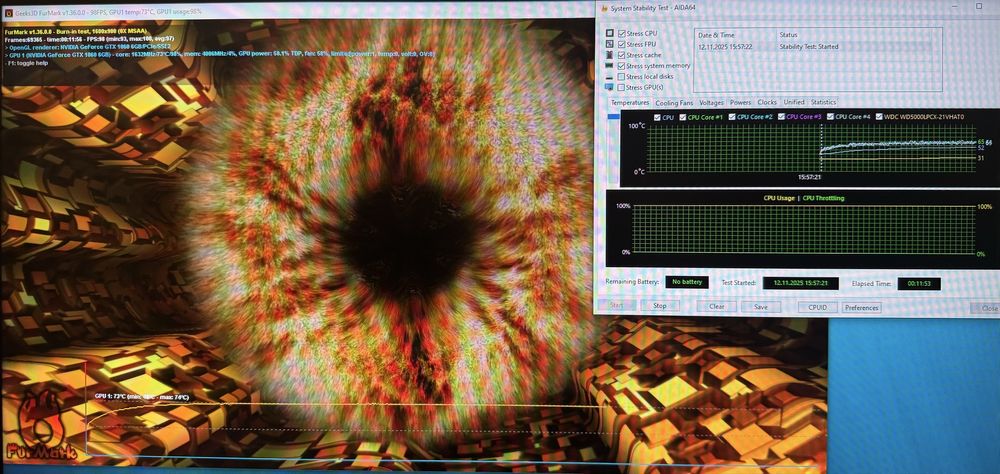The width and height of the screenshot is (1000, 474).
Task: Click the CPU Throttling graph label
Action: tap(823, 198)
